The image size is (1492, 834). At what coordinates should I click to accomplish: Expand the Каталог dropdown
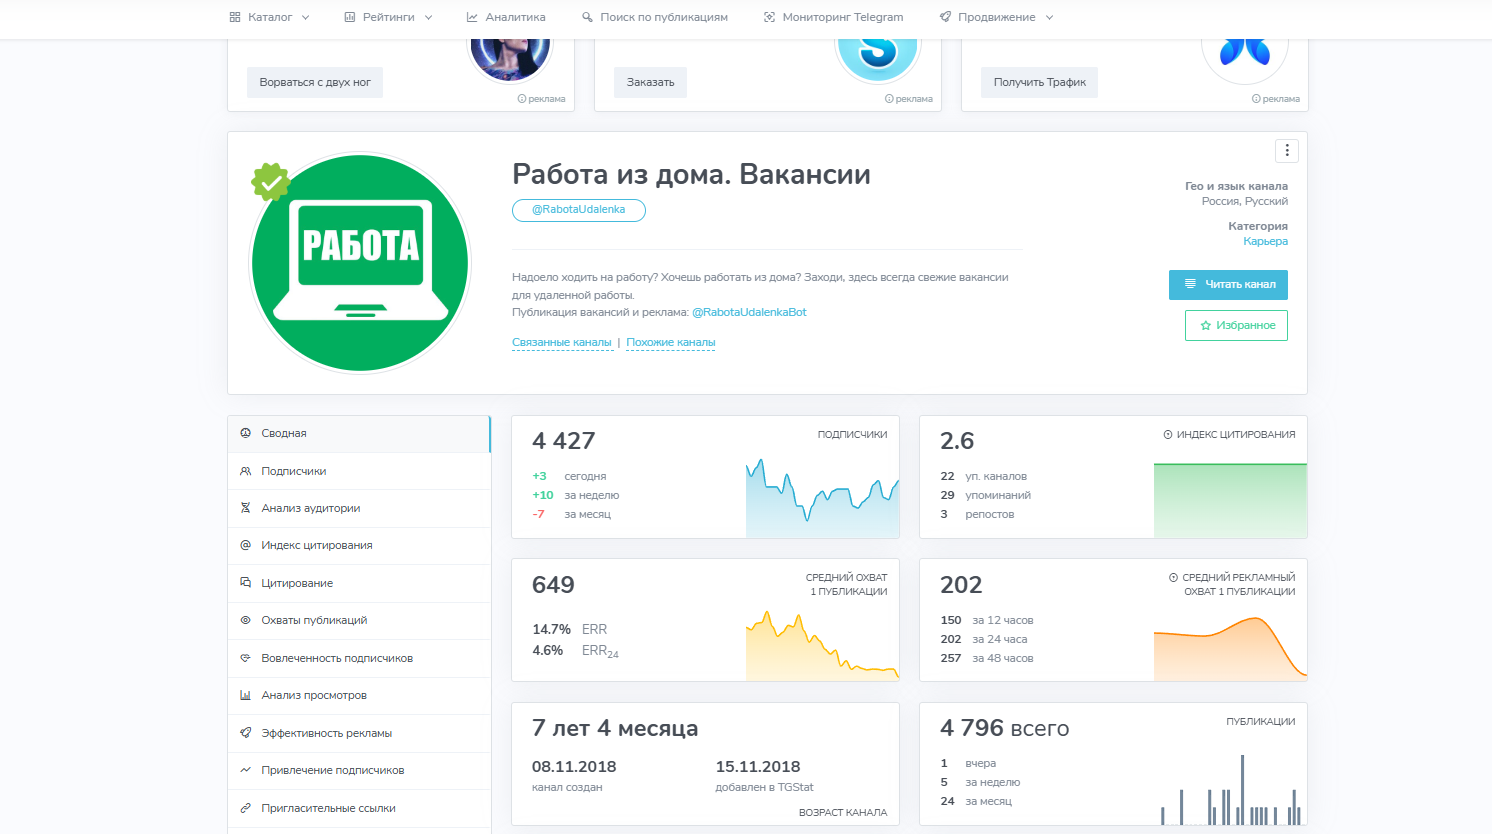pos(267,16)
